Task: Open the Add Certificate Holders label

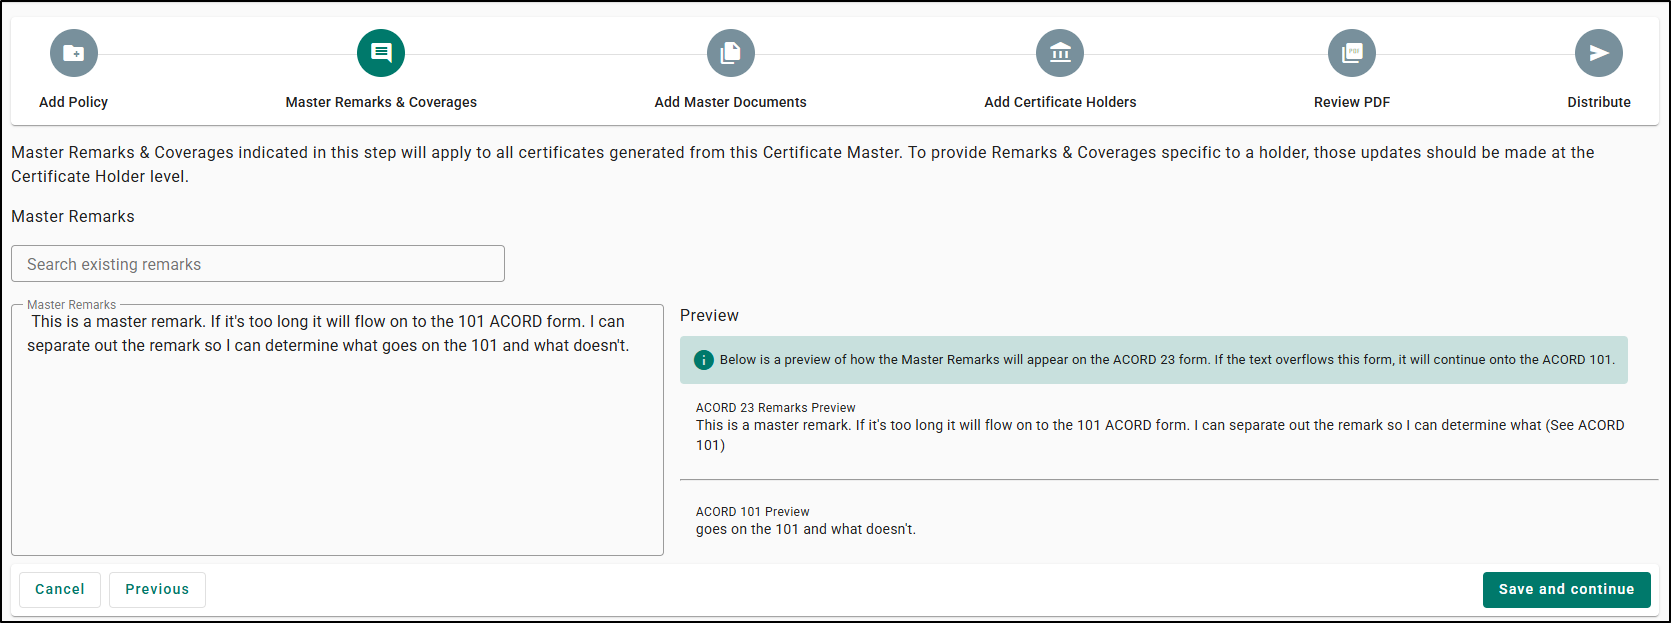Action: 1060,102
